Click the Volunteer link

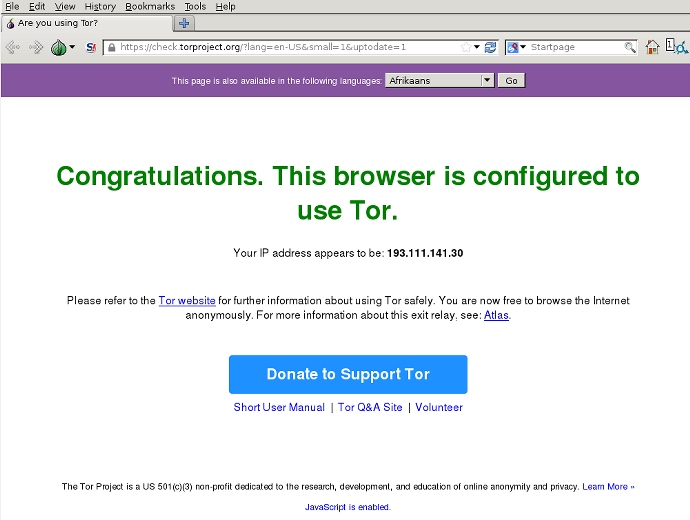(439, 407)
